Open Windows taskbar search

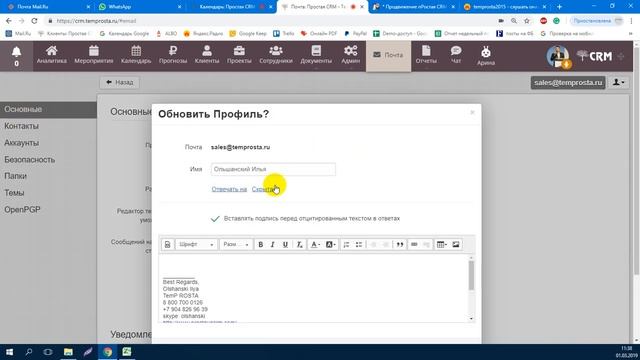coord(29,352)
